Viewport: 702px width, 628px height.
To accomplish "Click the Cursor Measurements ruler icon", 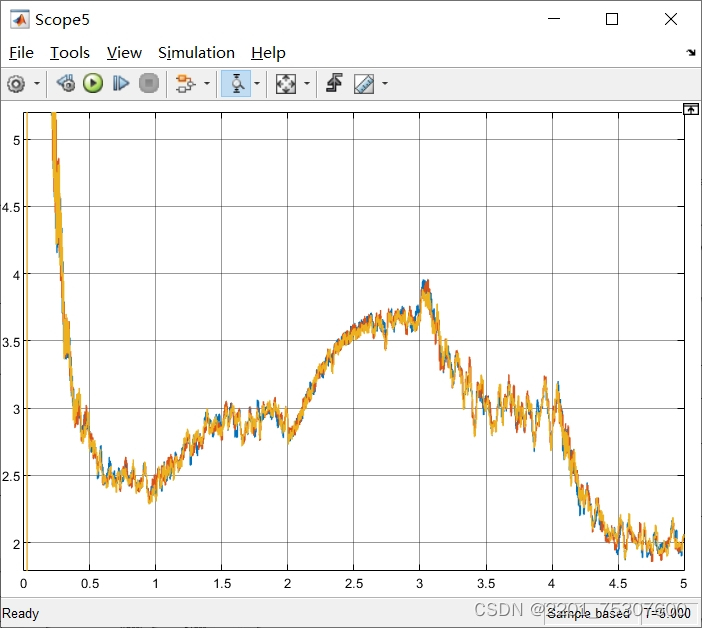I will (x=364, y=83).
